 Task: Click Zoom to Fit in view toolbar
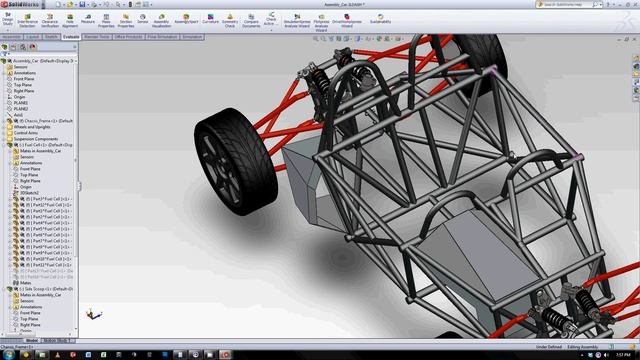point(316,39)
